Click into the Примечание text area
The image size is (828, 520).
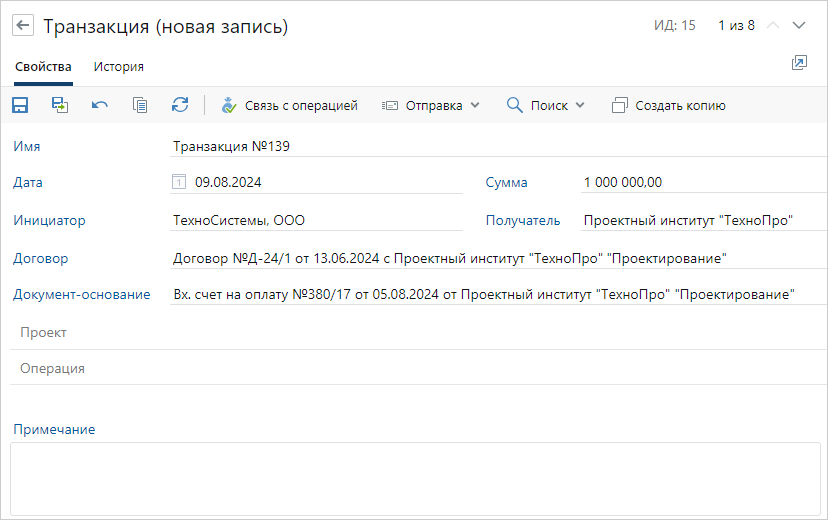point(414,478)
